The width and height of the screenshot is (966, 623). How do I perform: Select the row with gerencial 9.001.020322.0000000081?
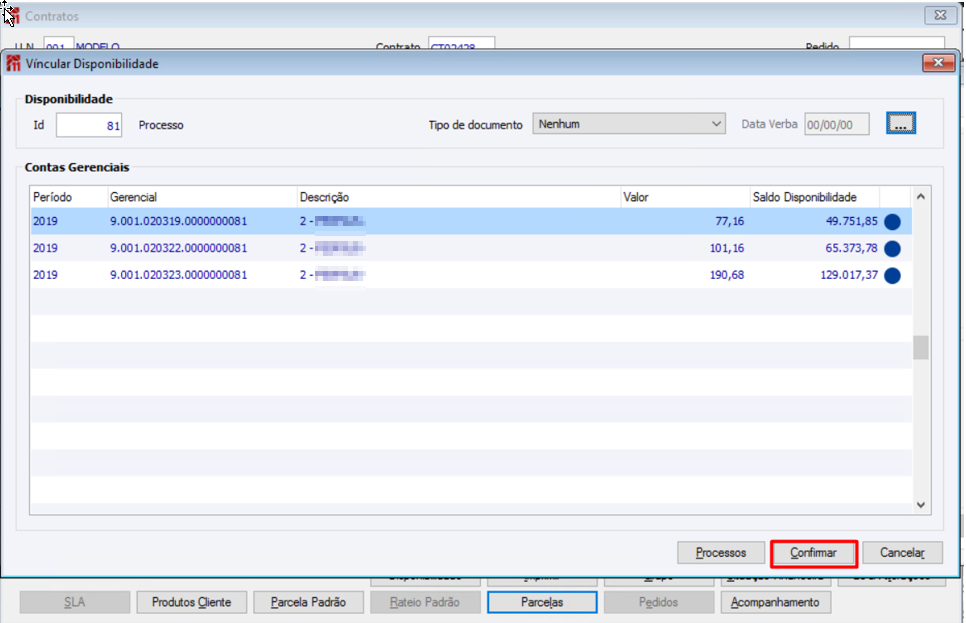click(471, 248)
